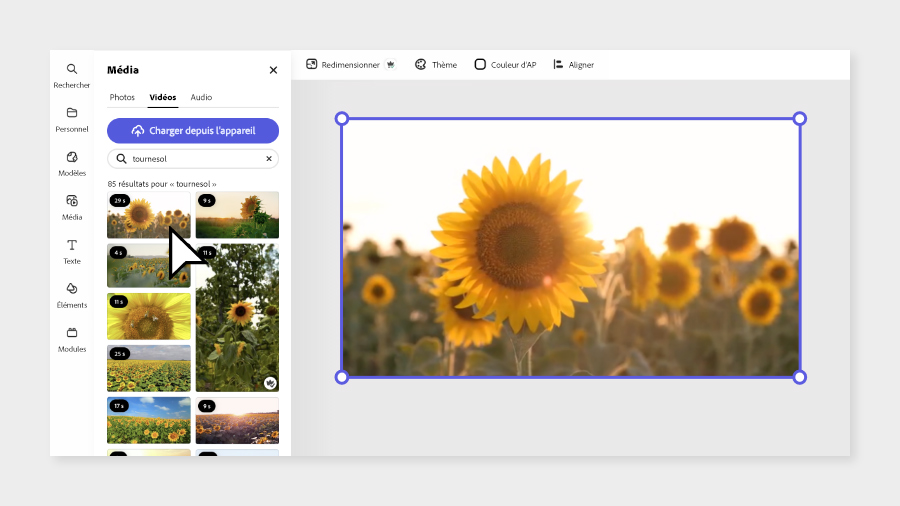Open the Éléments shapes section
The width and height of the screenshot is (900, 506).
(72, 295)
